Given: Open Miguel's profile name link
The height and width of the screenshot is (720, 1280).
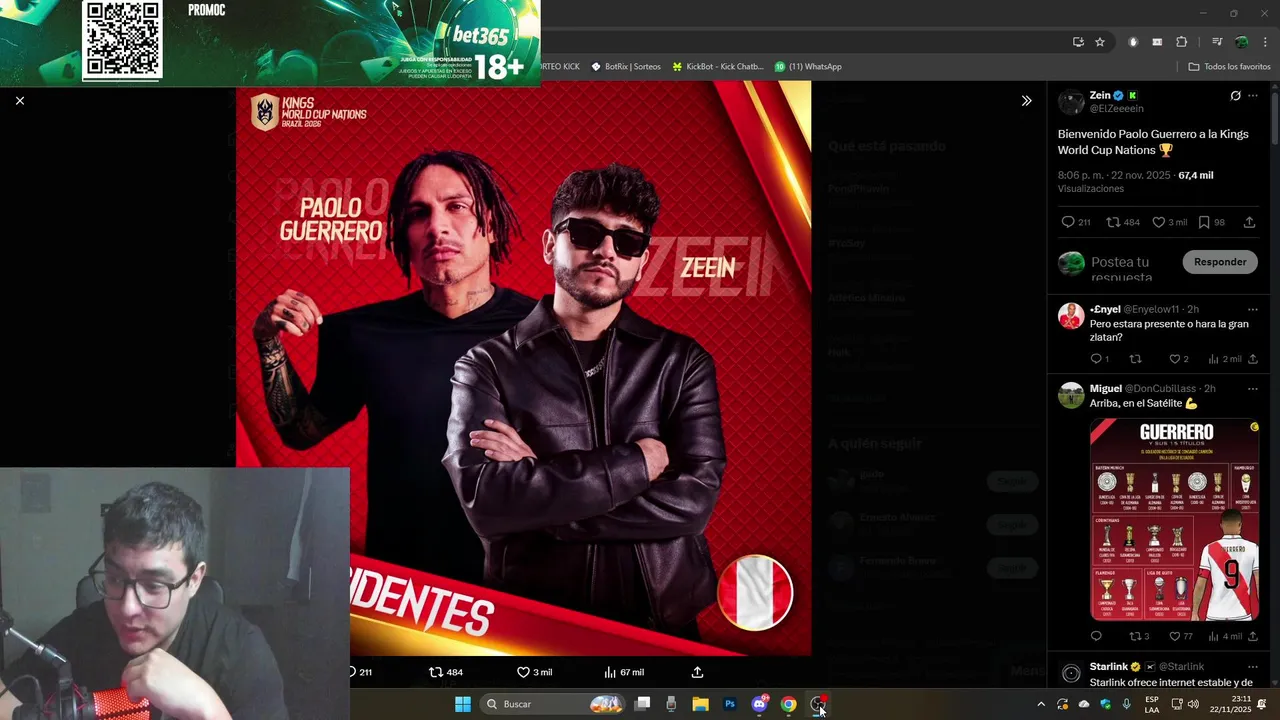Looking at the screenshot, I should (x=1106, y=388).
